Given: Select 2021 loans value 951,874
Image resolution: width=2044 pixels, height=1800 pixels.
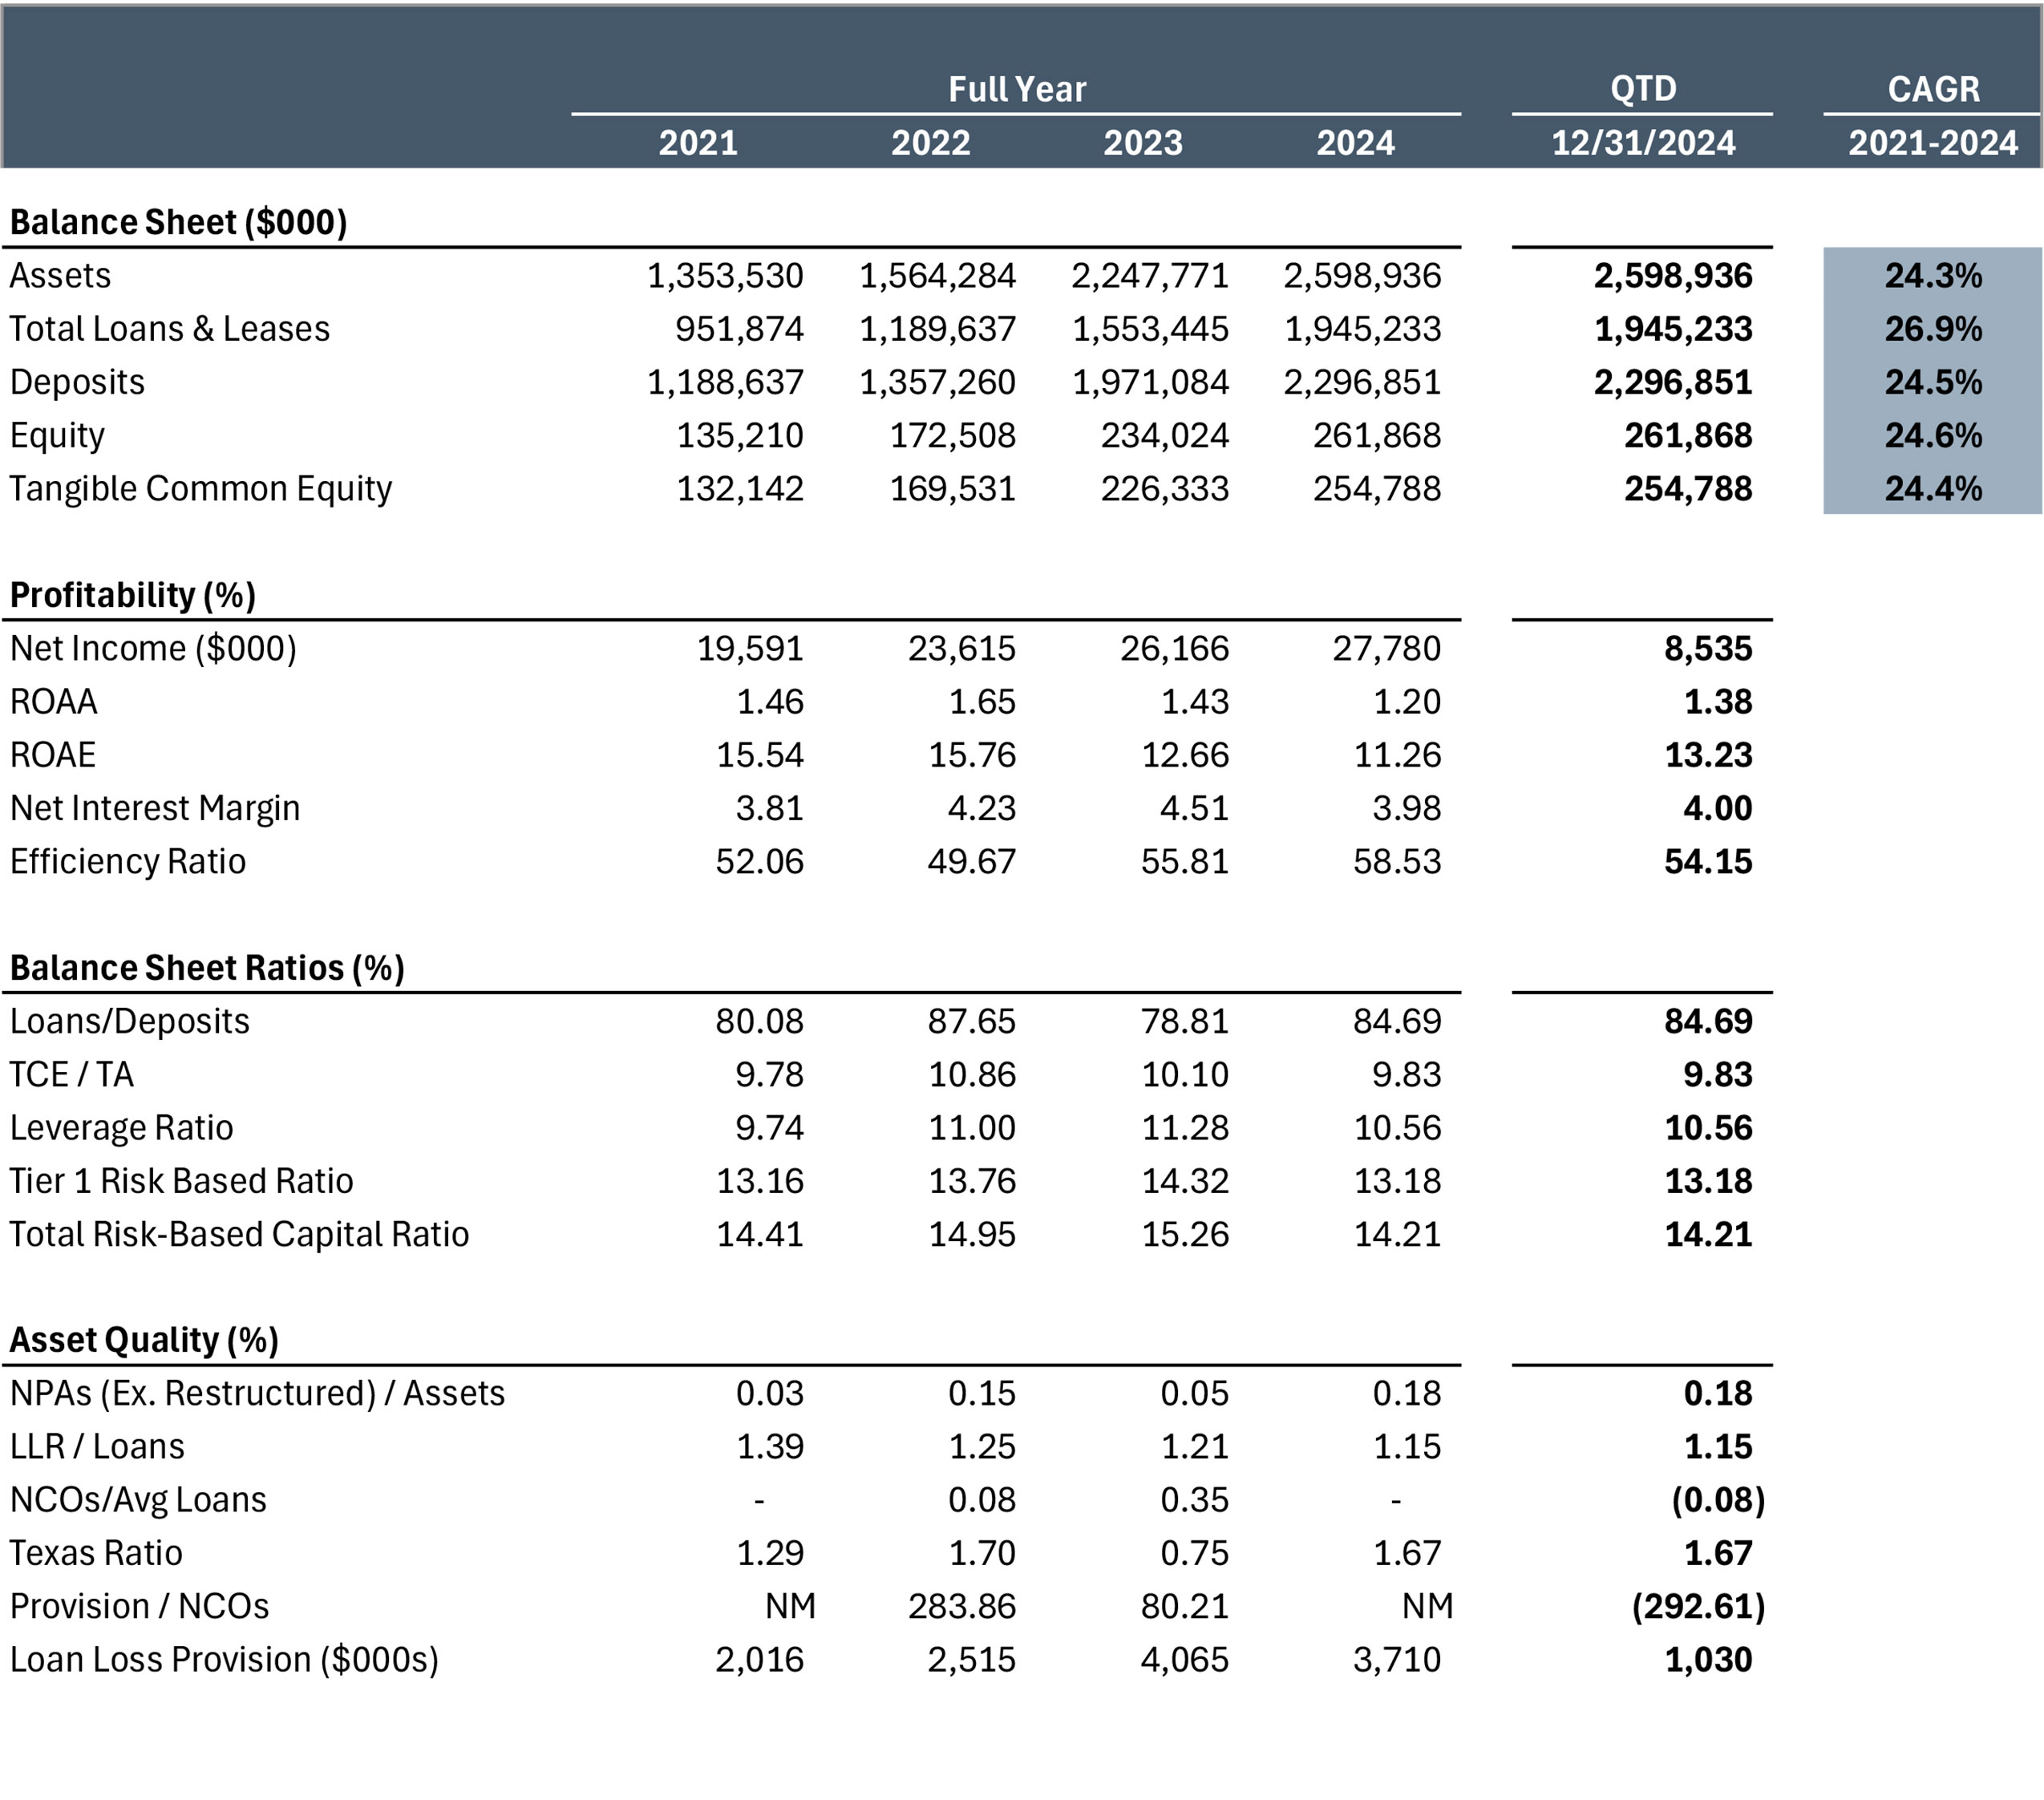Looking at the screenshot, I should coord(739,328).
